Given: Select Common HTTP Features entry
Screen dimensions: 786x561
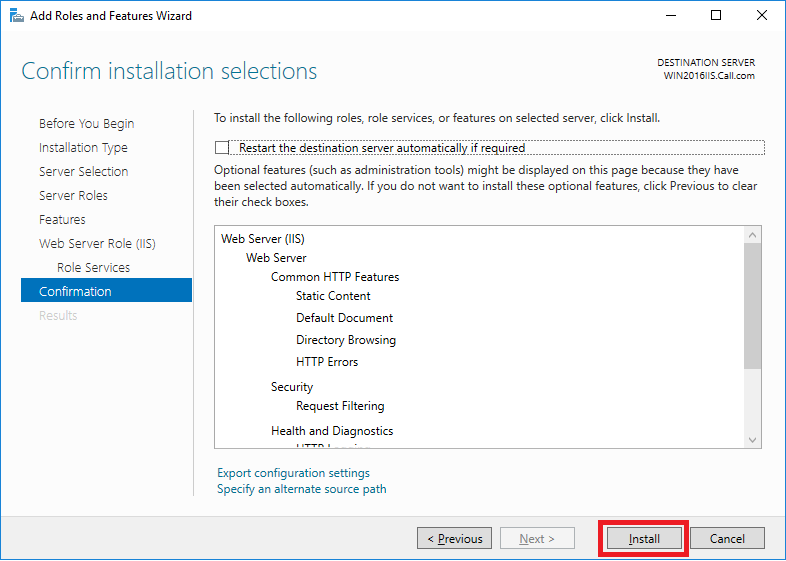Looking at the screenshot, I should pyautogui.click(x=335, y=277).
